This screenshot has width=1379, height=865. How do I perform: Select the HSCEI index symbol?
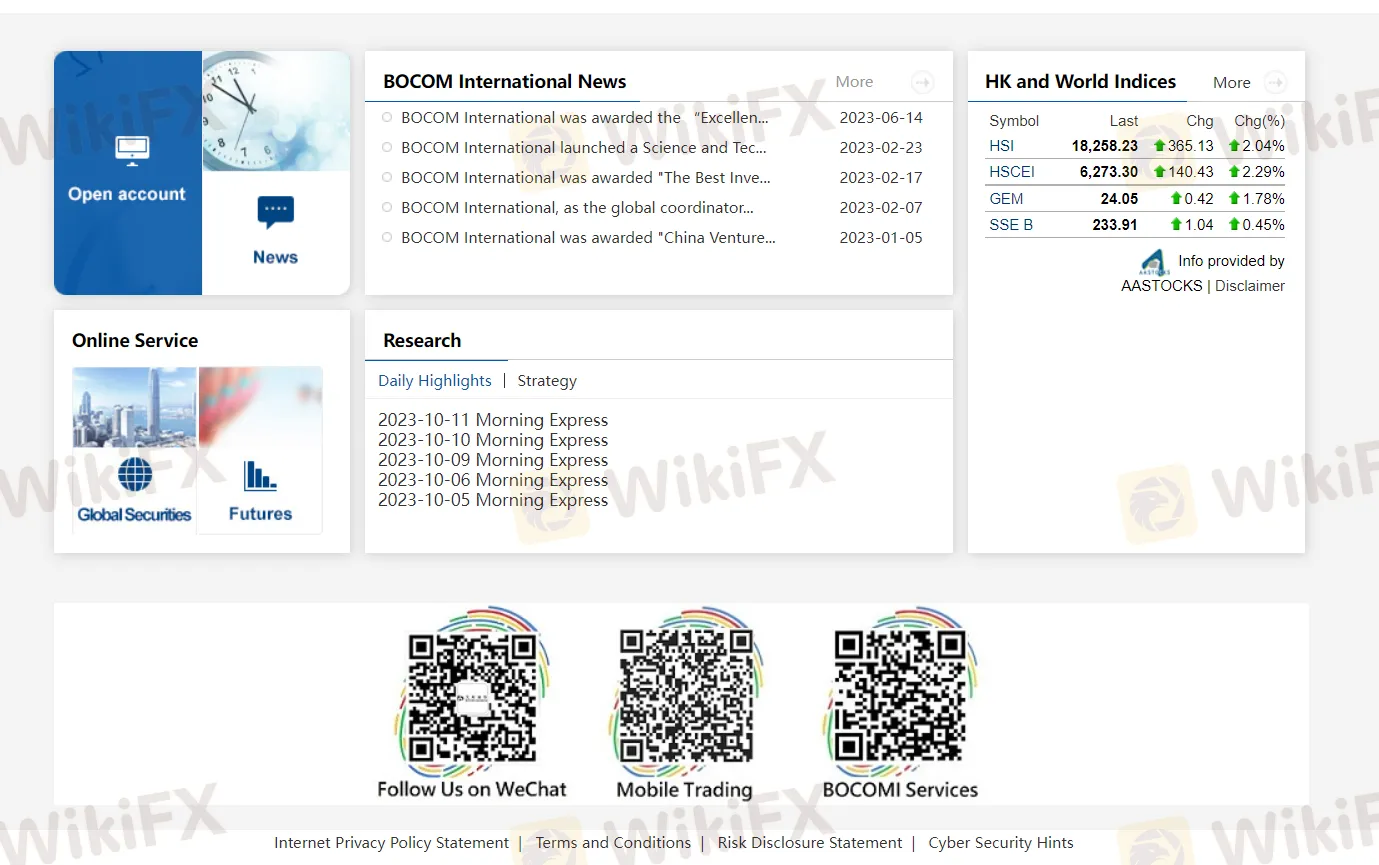click(1011, 172)
